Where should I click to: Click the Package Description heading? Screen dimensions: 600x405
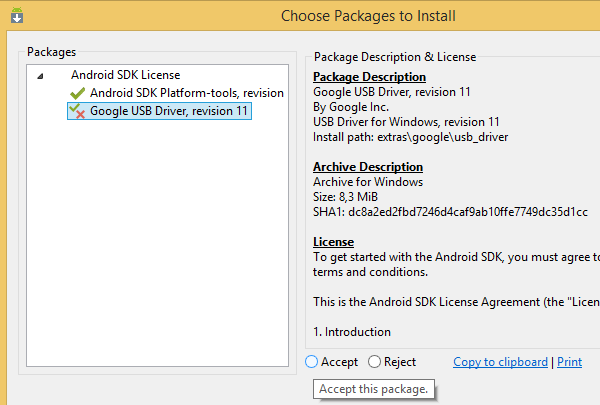369,77
